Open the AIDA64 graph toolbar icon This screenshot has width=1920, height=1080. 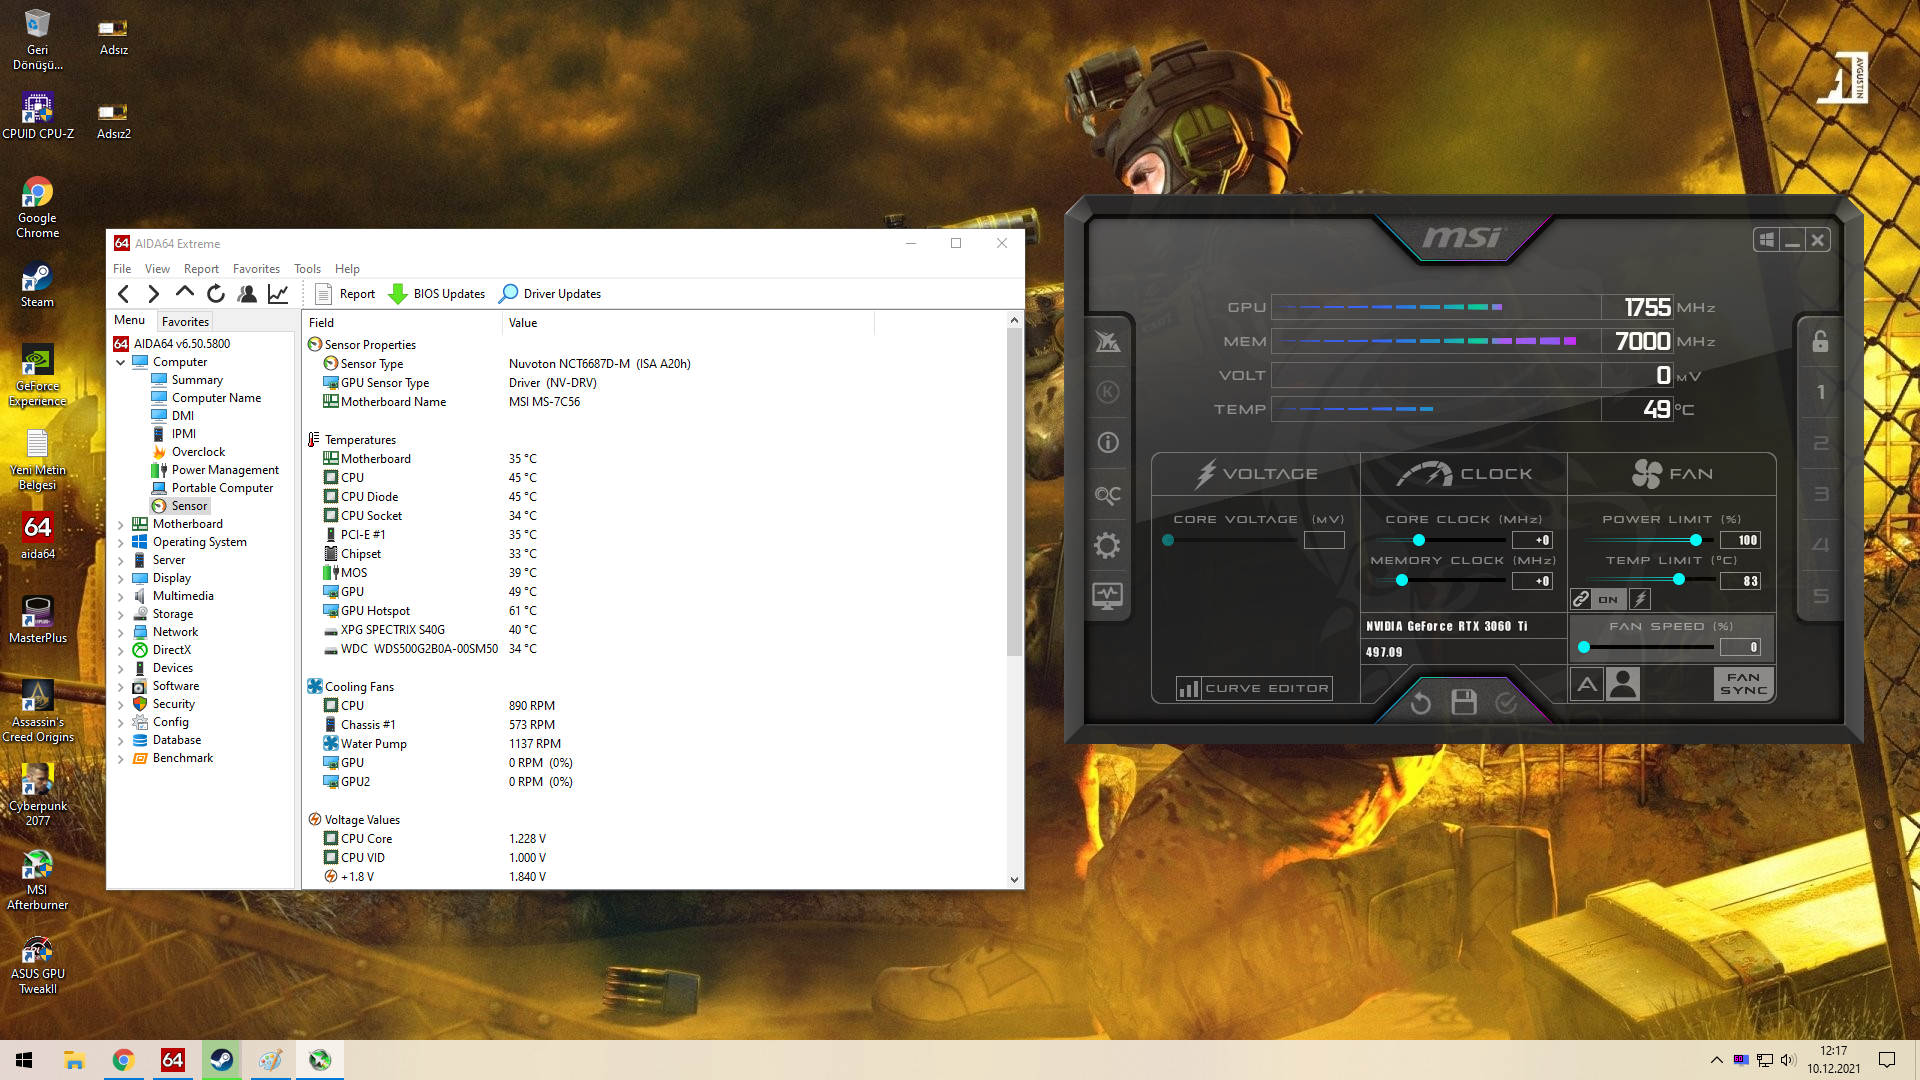pyautogui.click(x=278, y=293)
